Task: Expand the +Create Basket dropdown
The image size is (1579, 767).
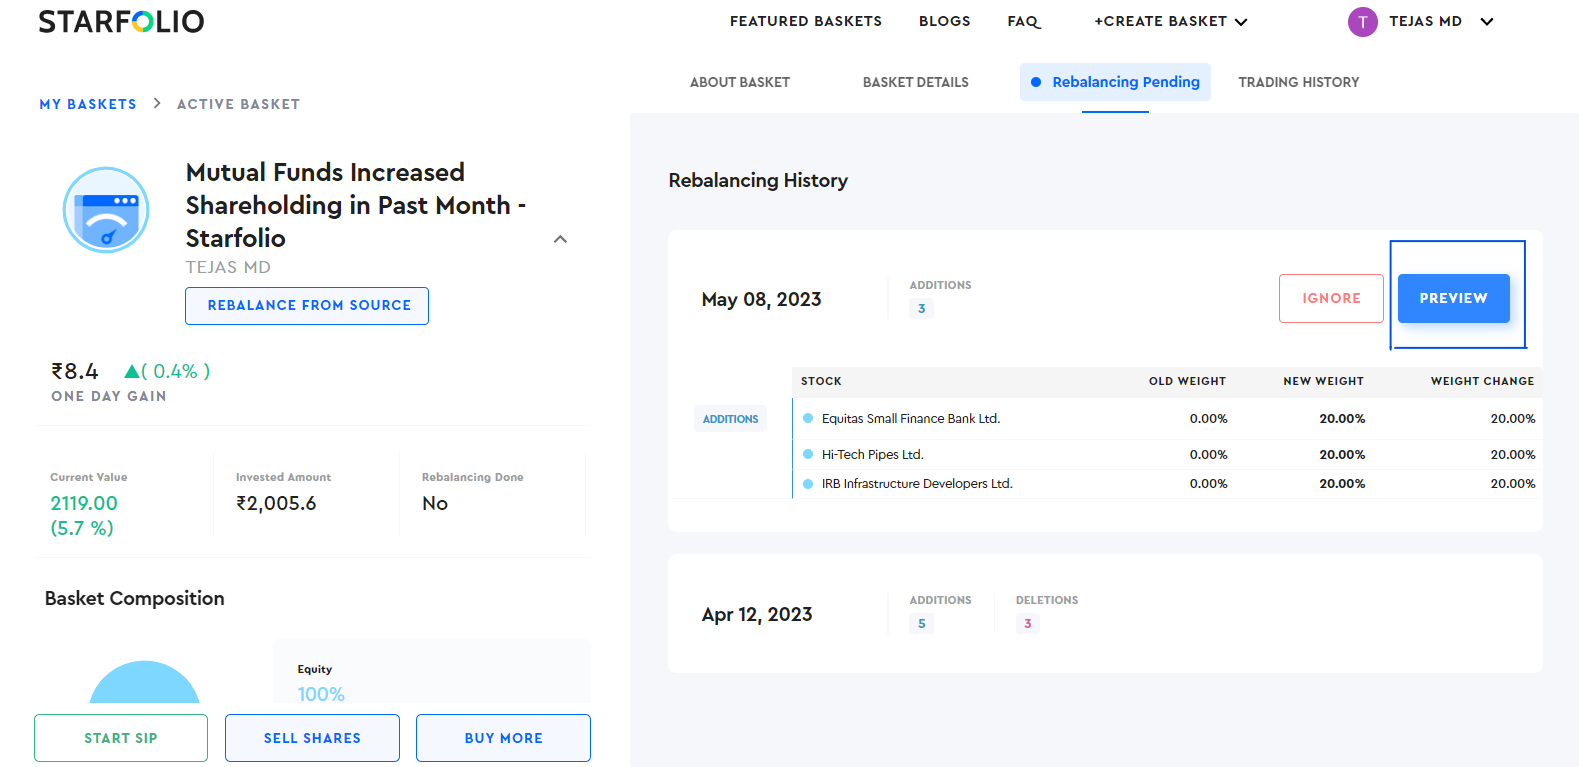Action: pos(1170,22)
